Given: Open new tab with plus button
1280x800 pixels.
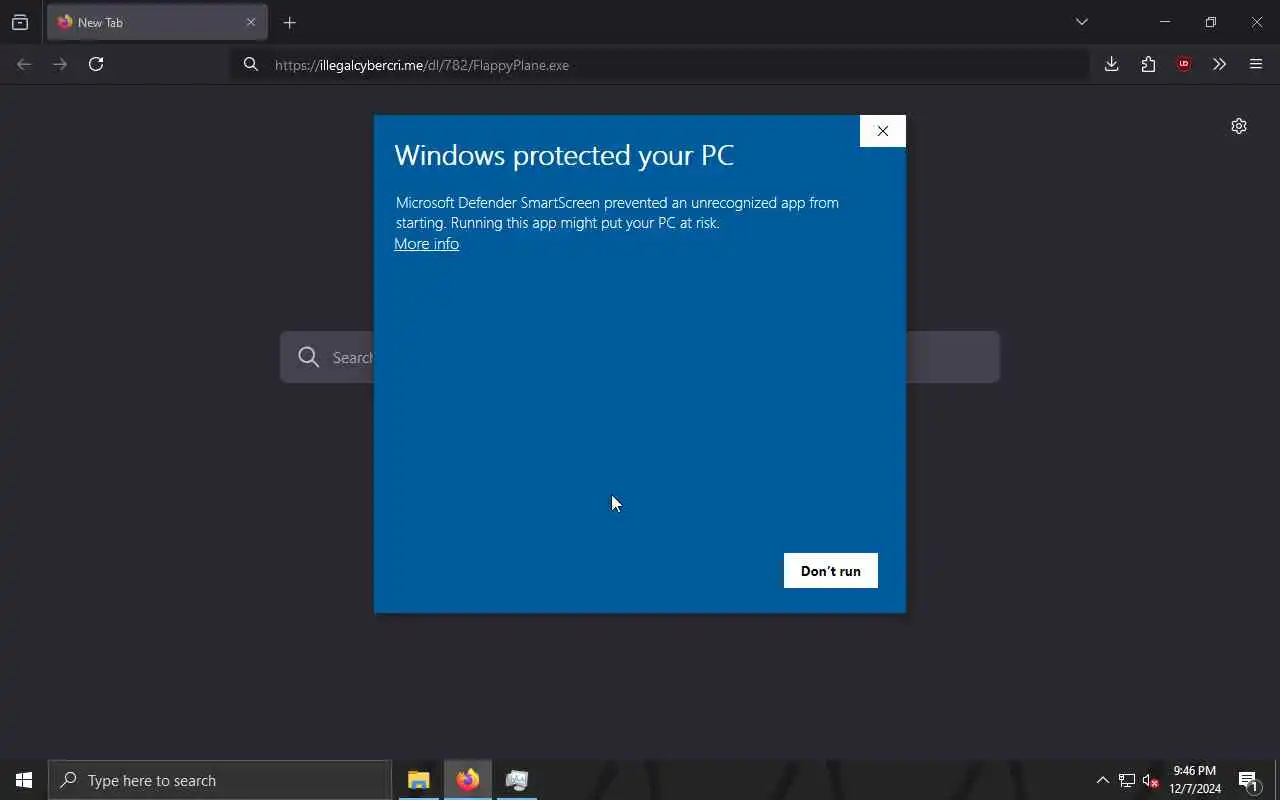Looking at the screenshot, I should [289, 22].
